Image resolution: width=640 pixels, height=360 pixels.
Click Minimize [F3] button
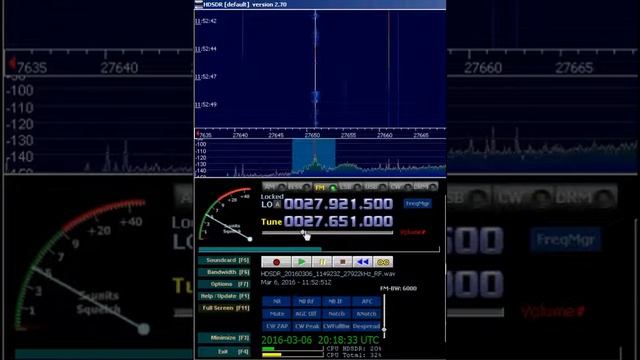[224, 338]
